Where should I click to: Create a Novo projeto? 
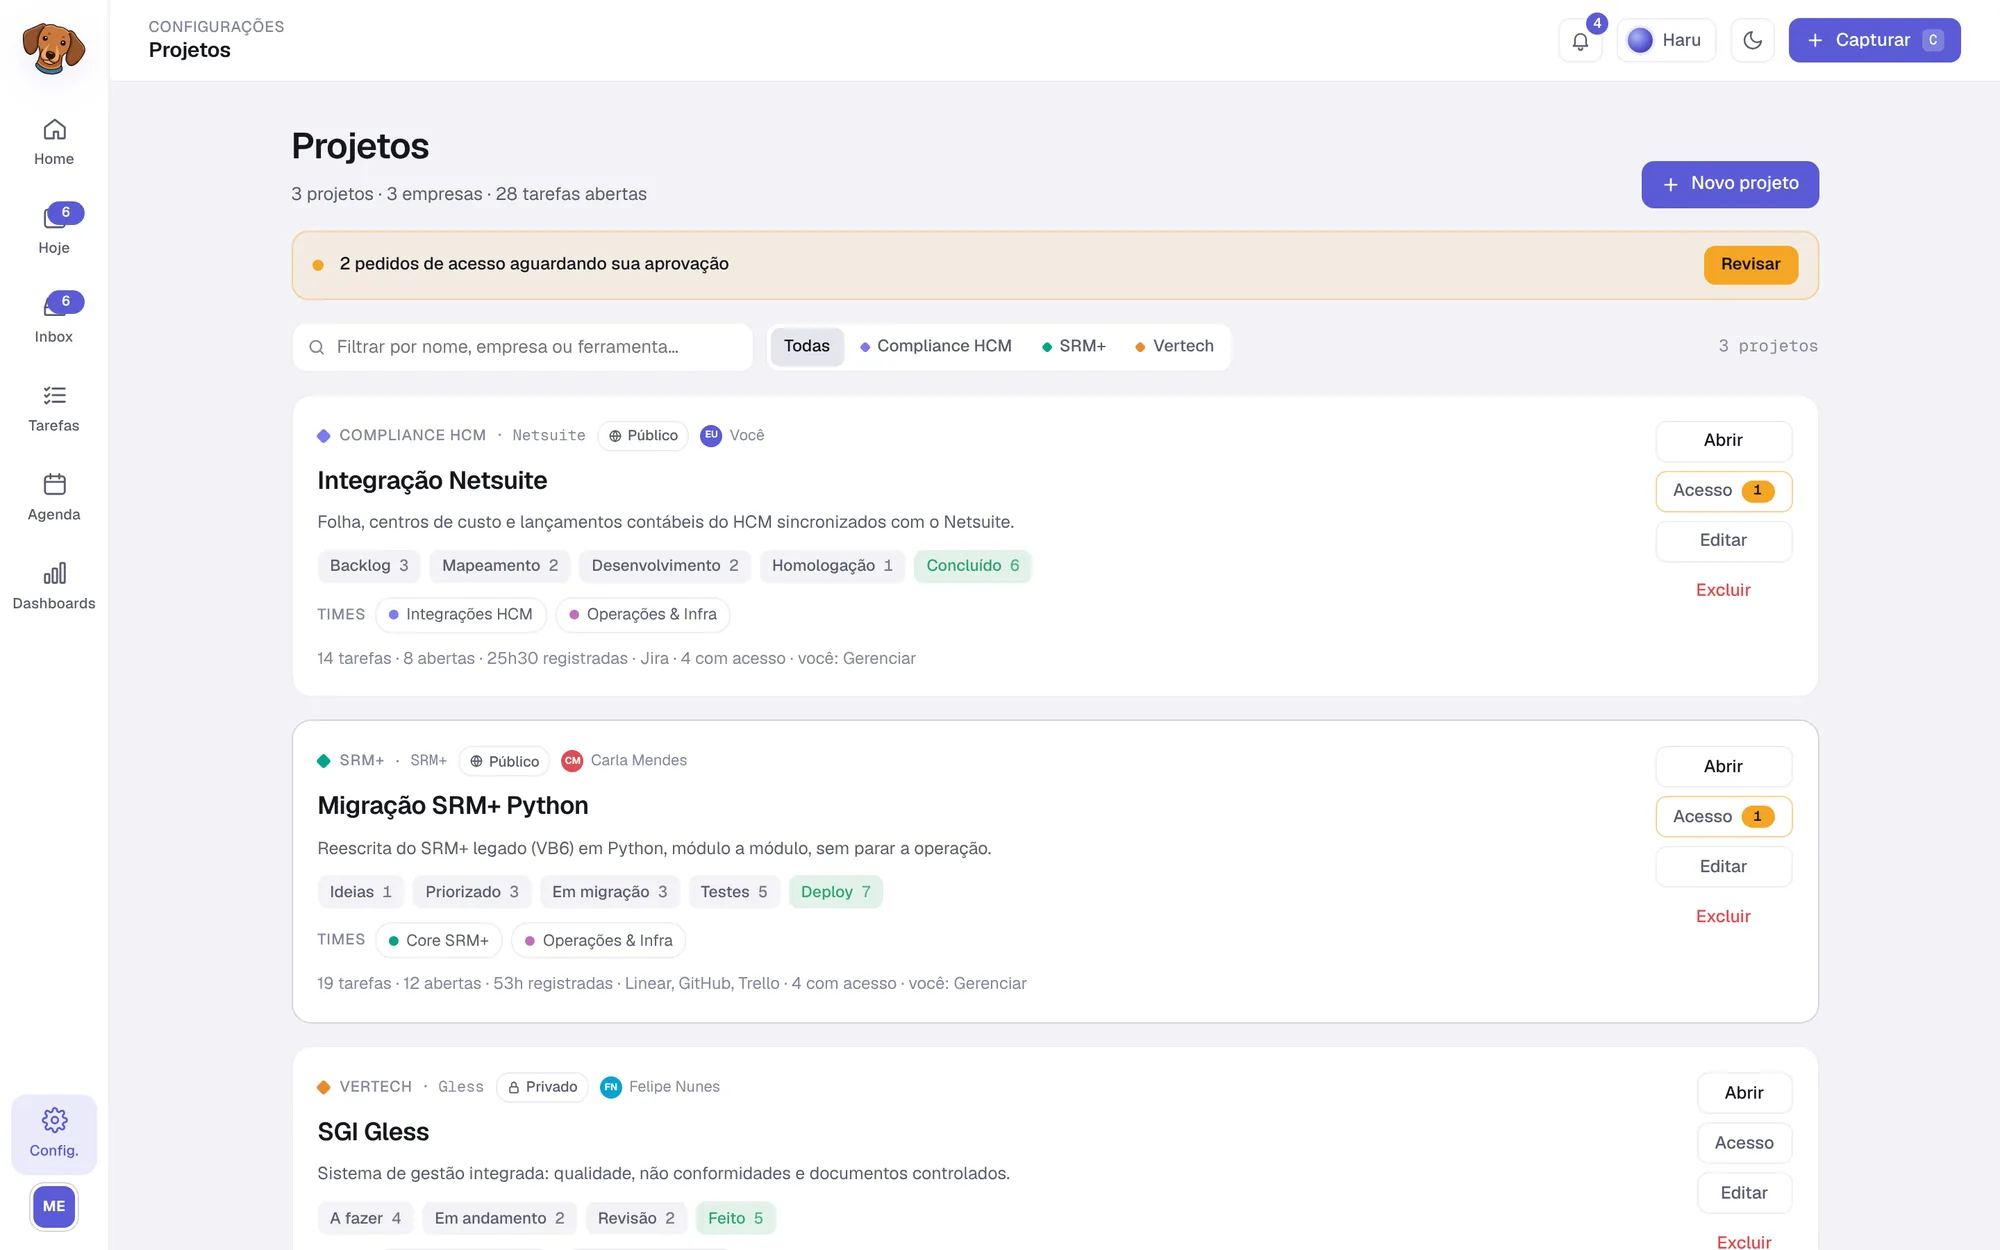[1730, 184]
